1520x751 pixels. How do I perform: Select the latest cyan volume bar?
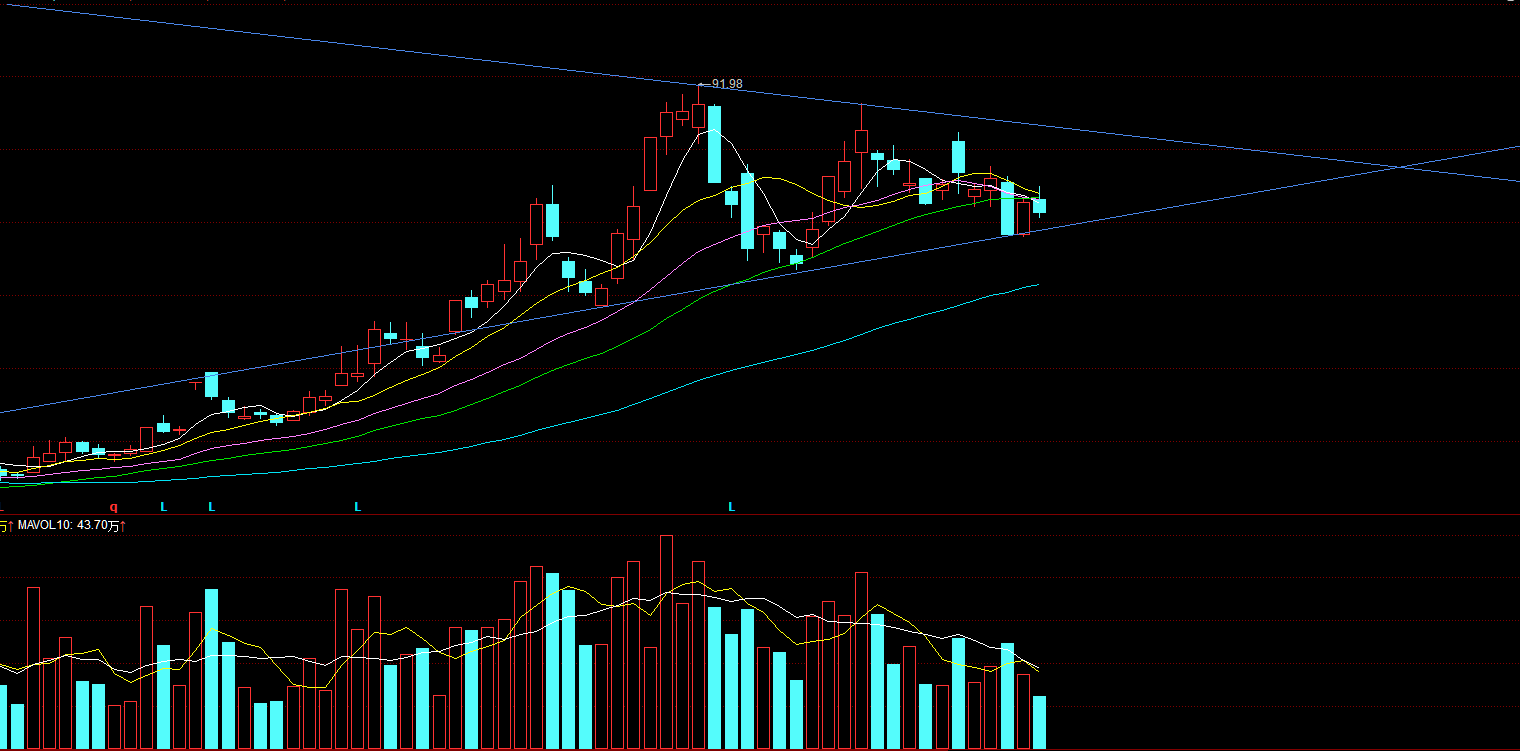point(1039,722)
